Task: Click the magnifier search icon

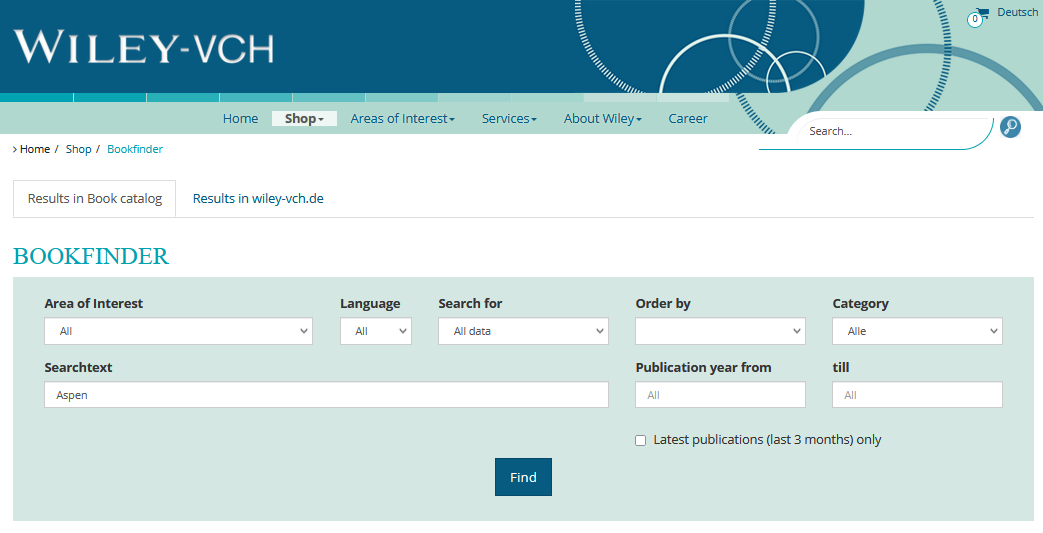Action: [x=1010, y=127]
